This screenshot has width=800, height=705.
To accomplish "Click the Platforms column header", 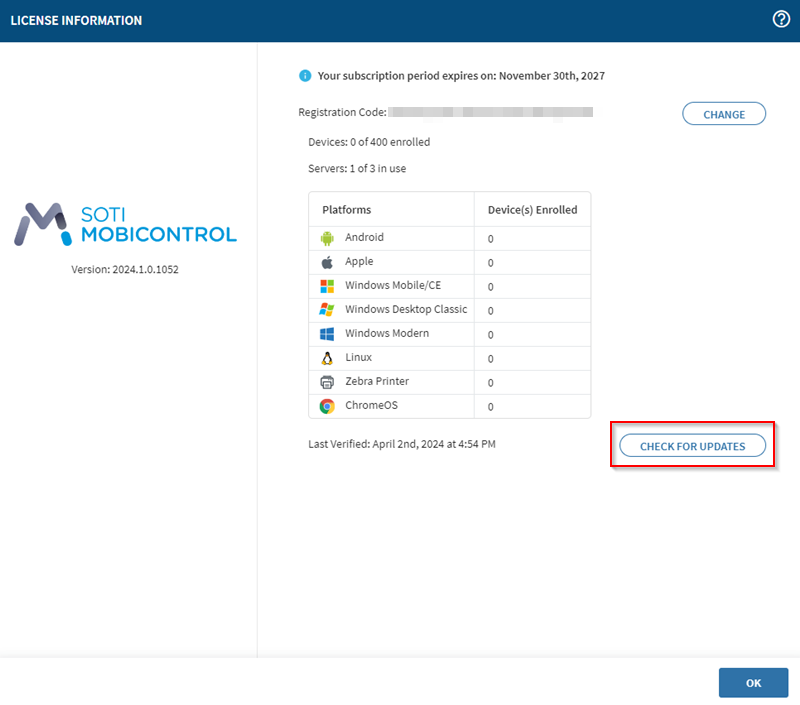I will pos(347,210).
